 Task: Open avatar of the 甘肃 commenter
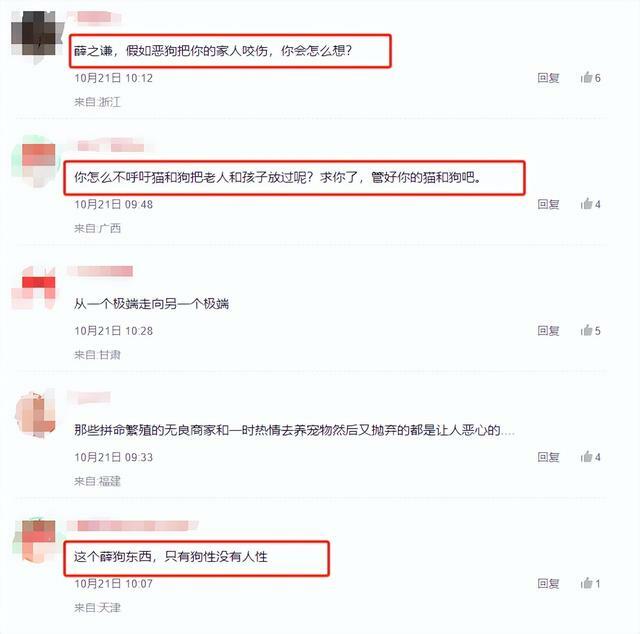tap(38, 288)
